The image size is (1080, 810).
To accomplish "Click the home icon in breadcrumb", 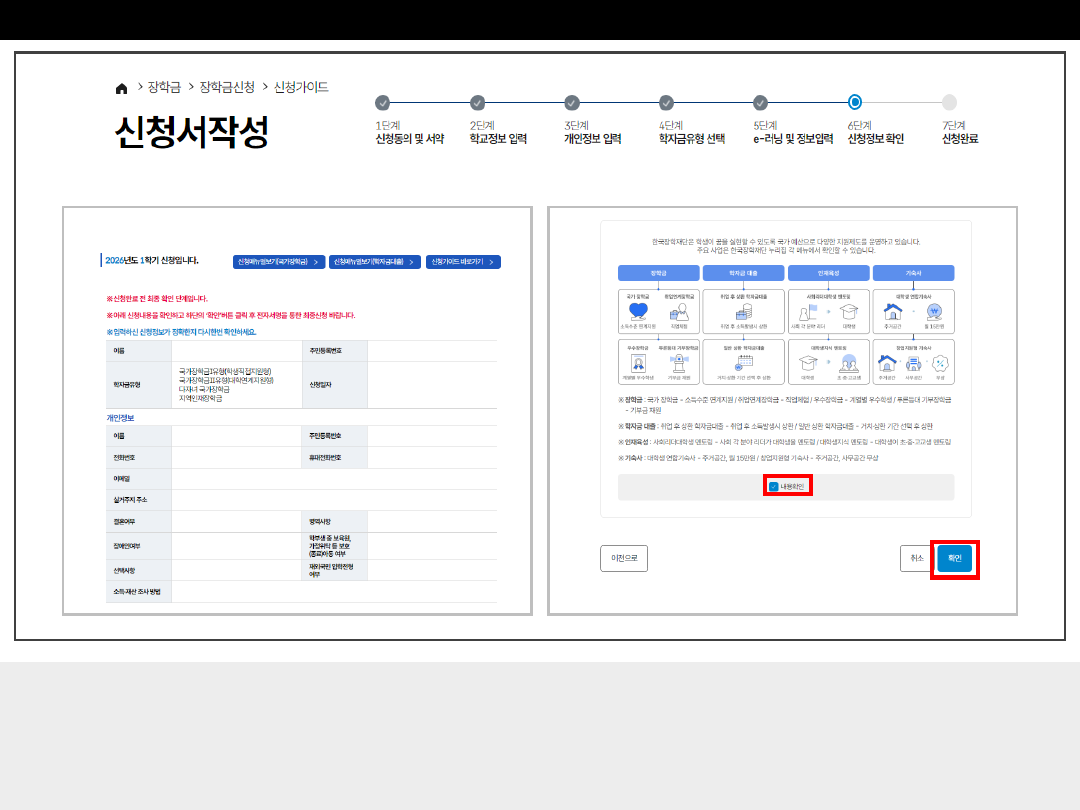I will pyautogui.click(x=122, y=88).
